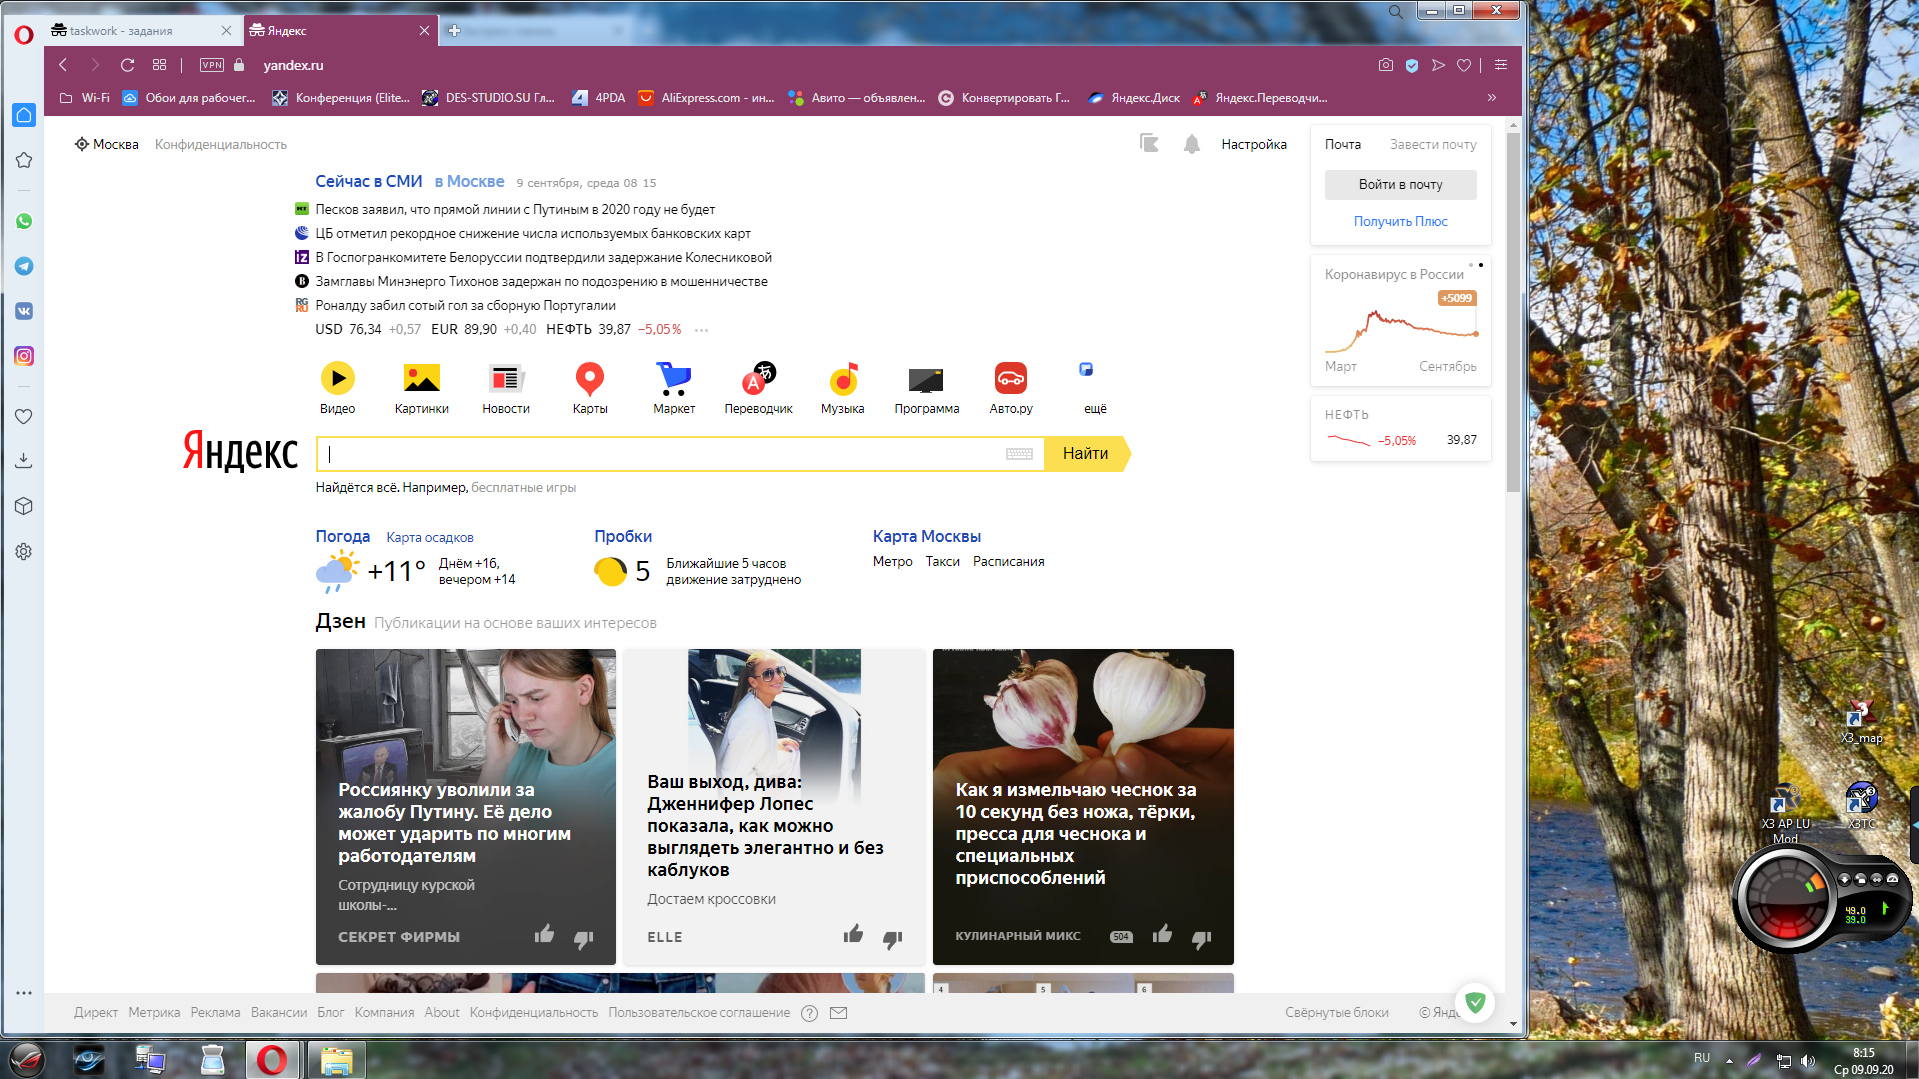This screenshot has width=1919, height=1079.
Task: Open Yandex Картинки service
Action: pyautogui.click(x=422, y=388)
